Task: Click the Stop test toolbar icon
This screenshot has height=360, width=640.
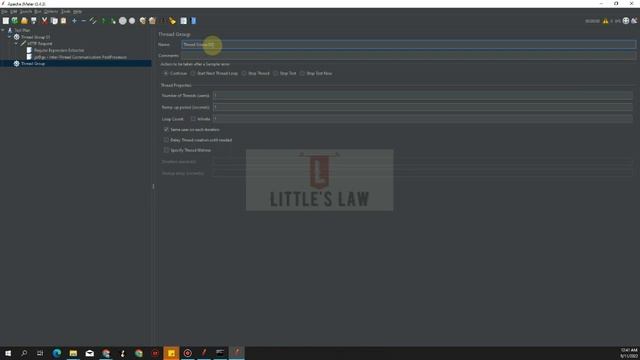Action: [122, 20]
